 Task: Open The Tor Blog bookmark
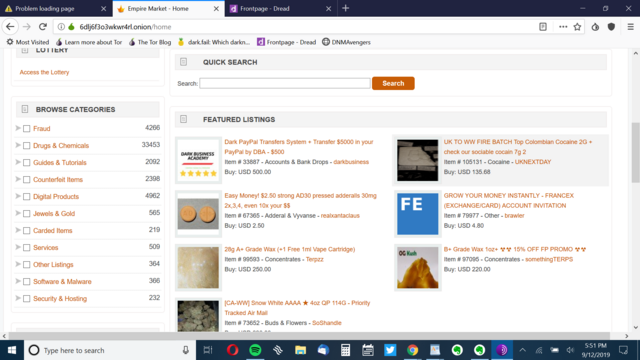pos(150,42)
